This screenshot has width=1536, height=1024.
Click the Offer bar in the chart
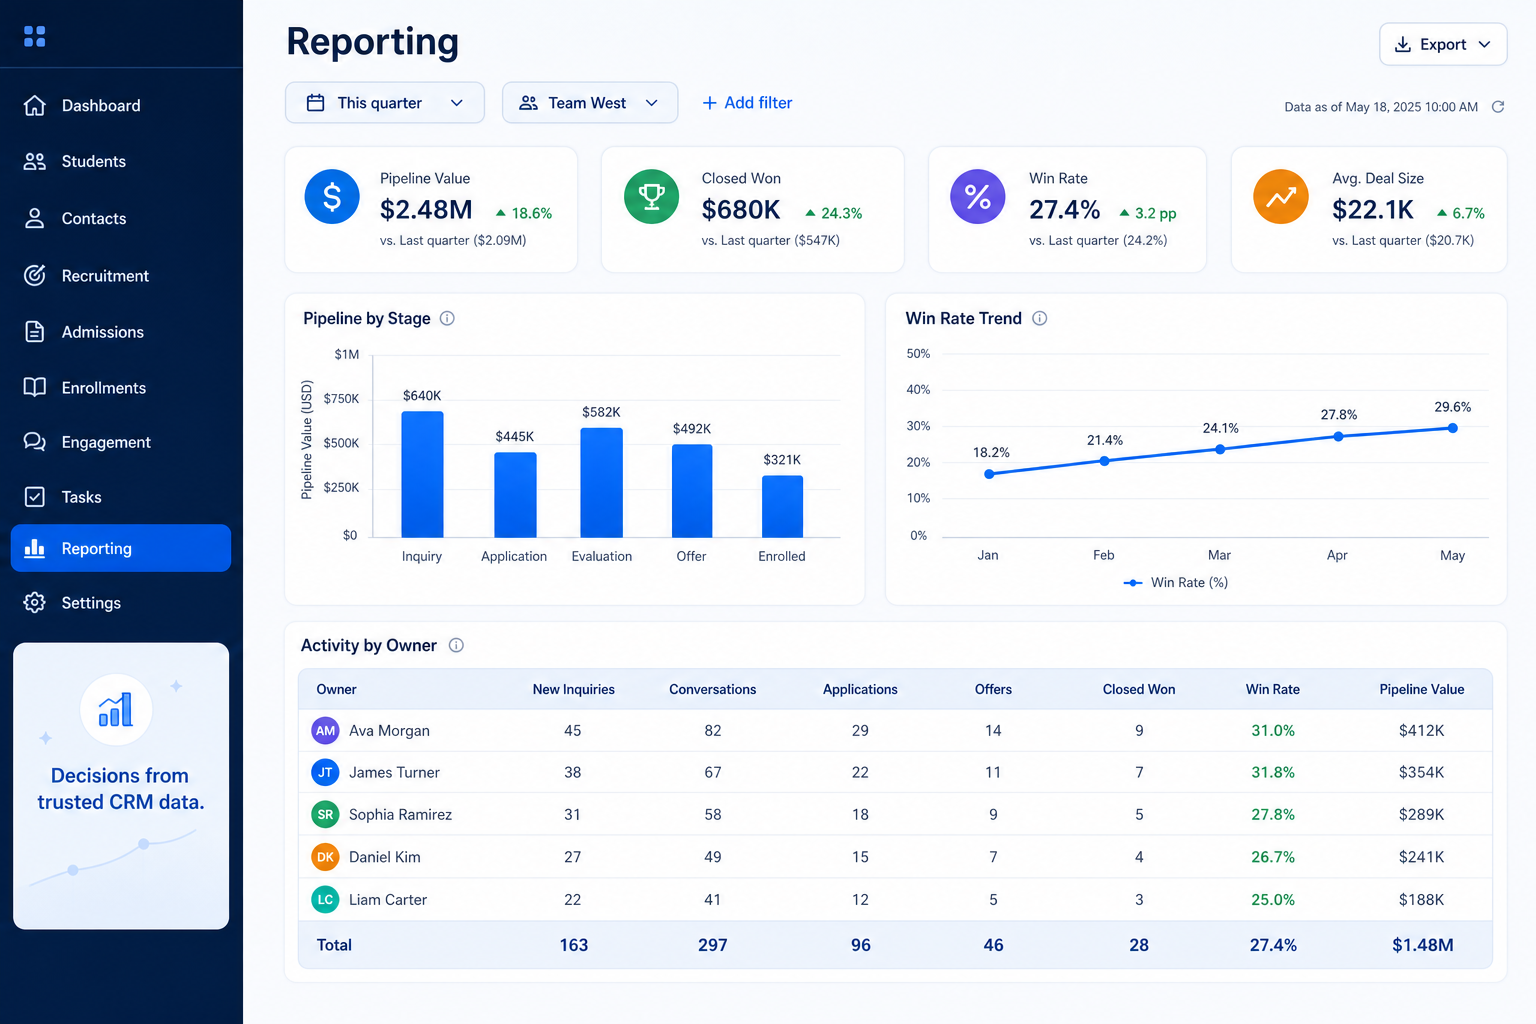692,491
